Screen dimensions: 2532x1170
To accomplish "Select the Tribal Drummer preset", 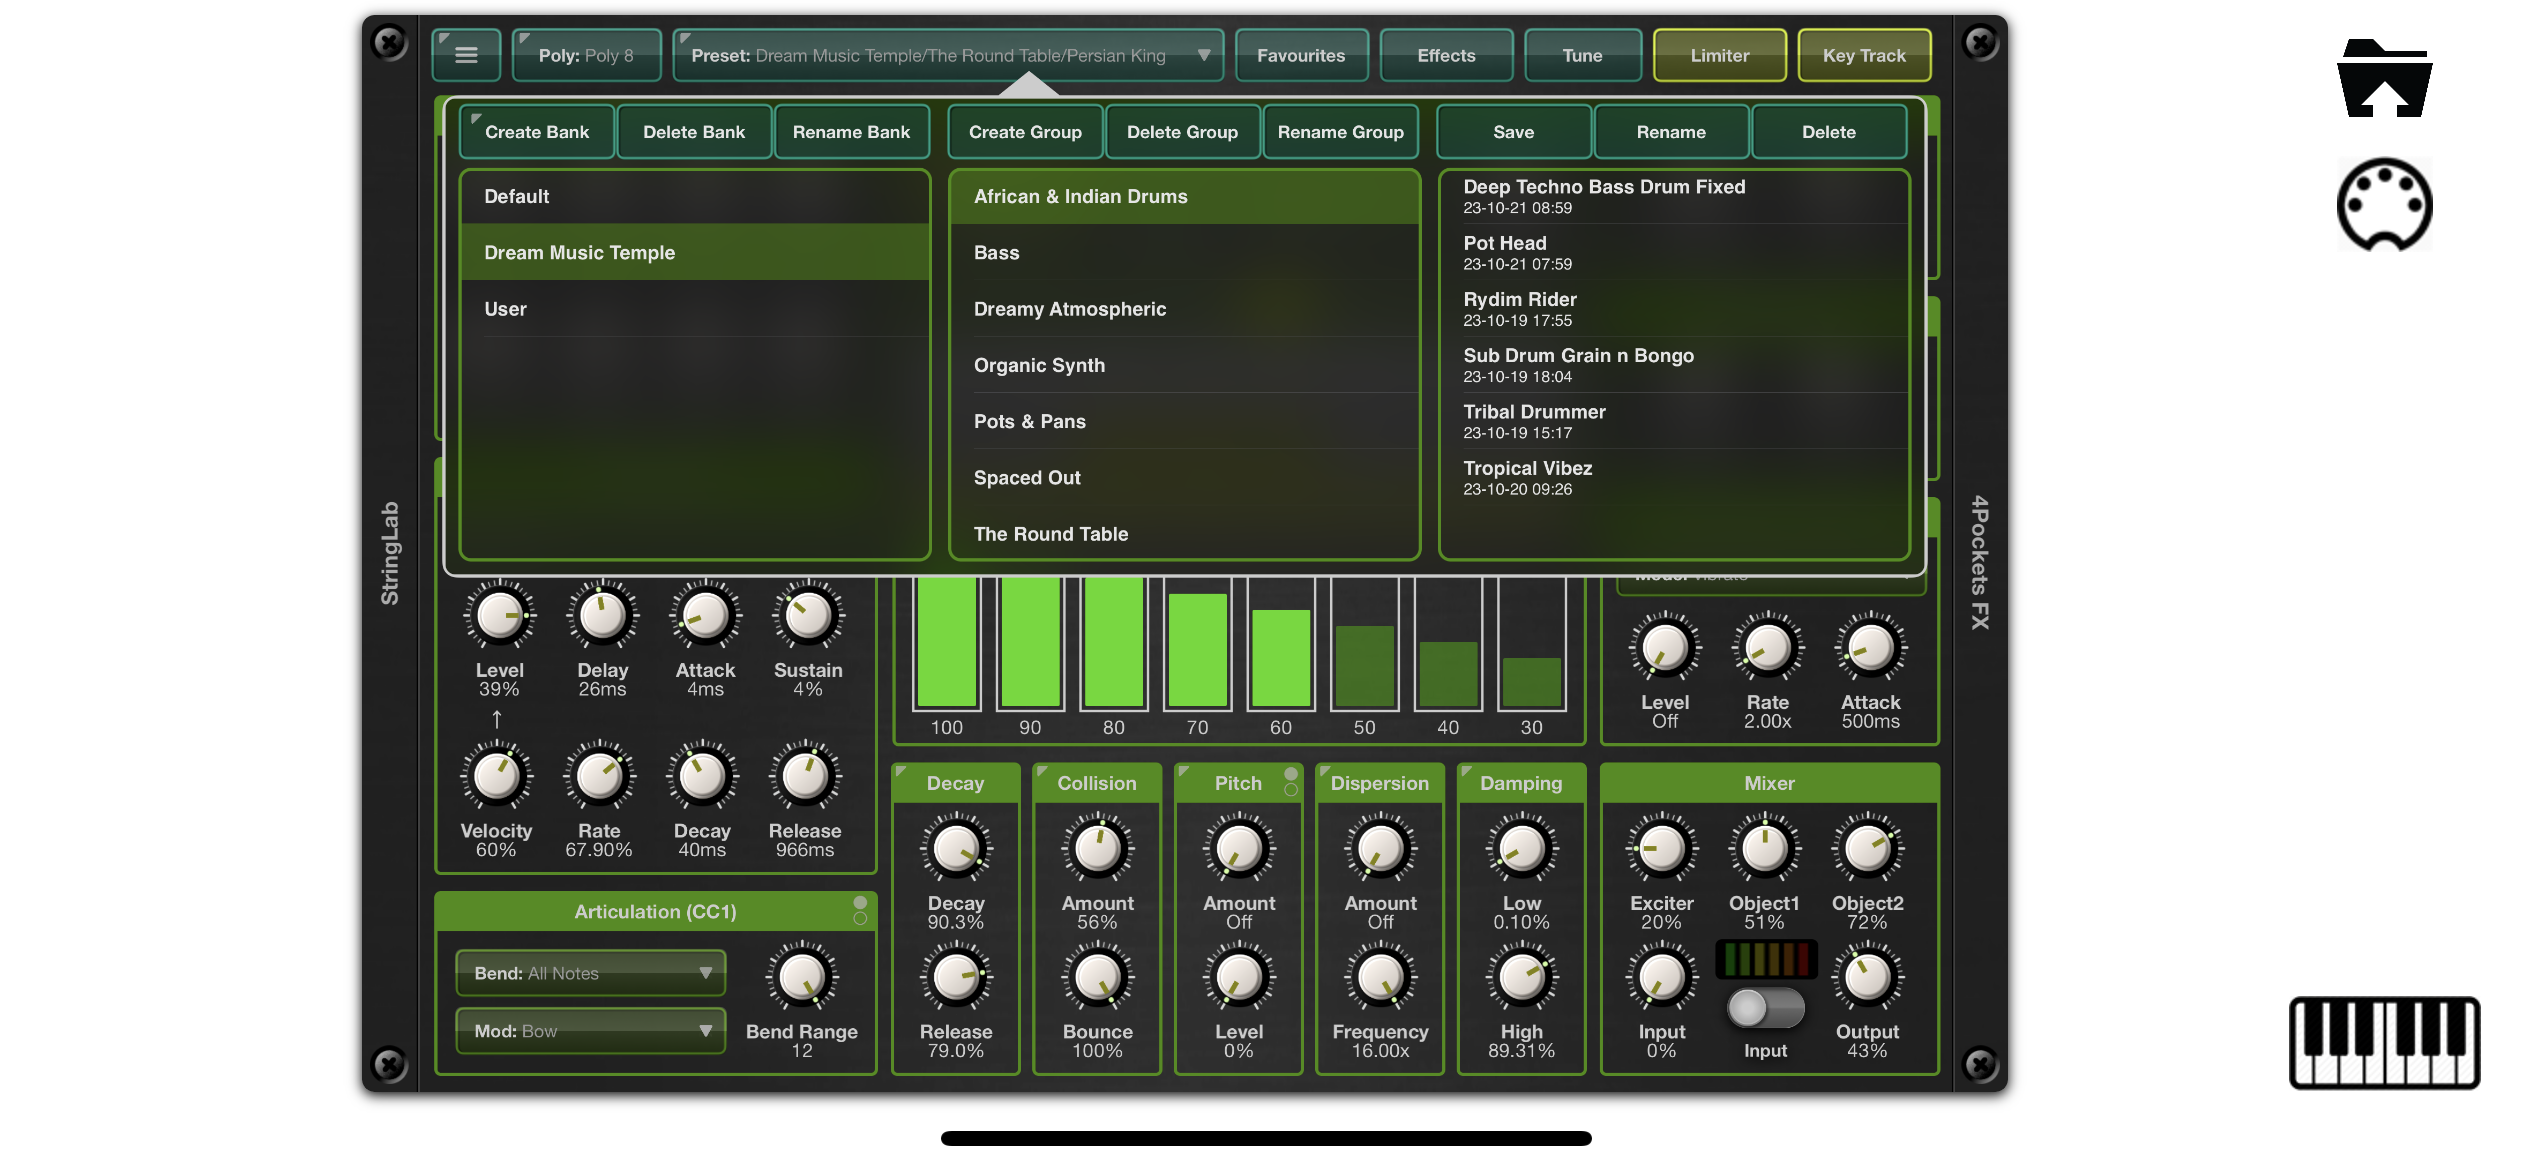I will click(x=1534, y=420).
